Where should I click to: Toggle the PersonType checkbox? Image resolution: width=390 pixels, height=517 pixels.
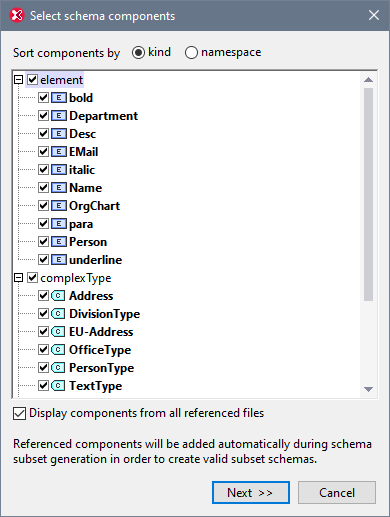(x=43, y=368)
